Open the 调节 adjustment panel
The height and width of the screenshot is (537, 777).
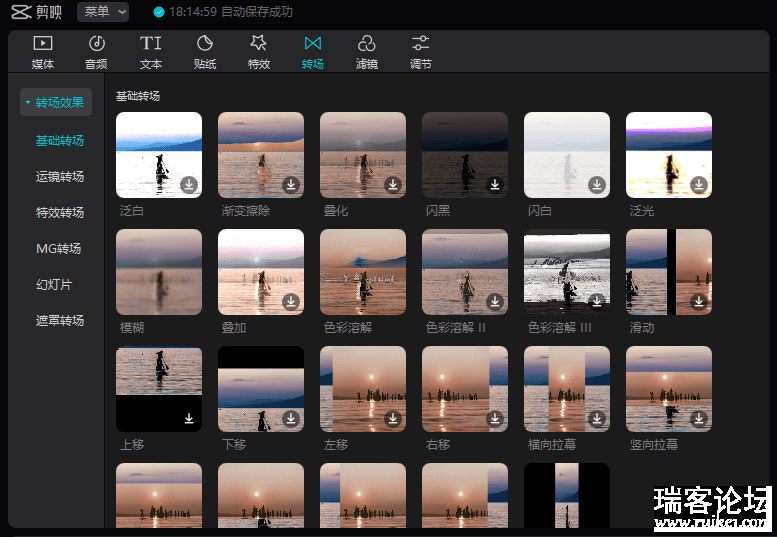pyautogui.click(x=421, y=52)
